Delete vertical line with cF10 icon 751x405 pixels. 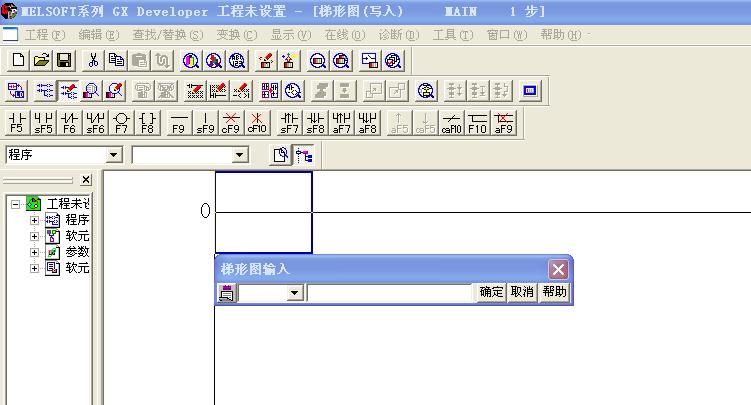257,123
